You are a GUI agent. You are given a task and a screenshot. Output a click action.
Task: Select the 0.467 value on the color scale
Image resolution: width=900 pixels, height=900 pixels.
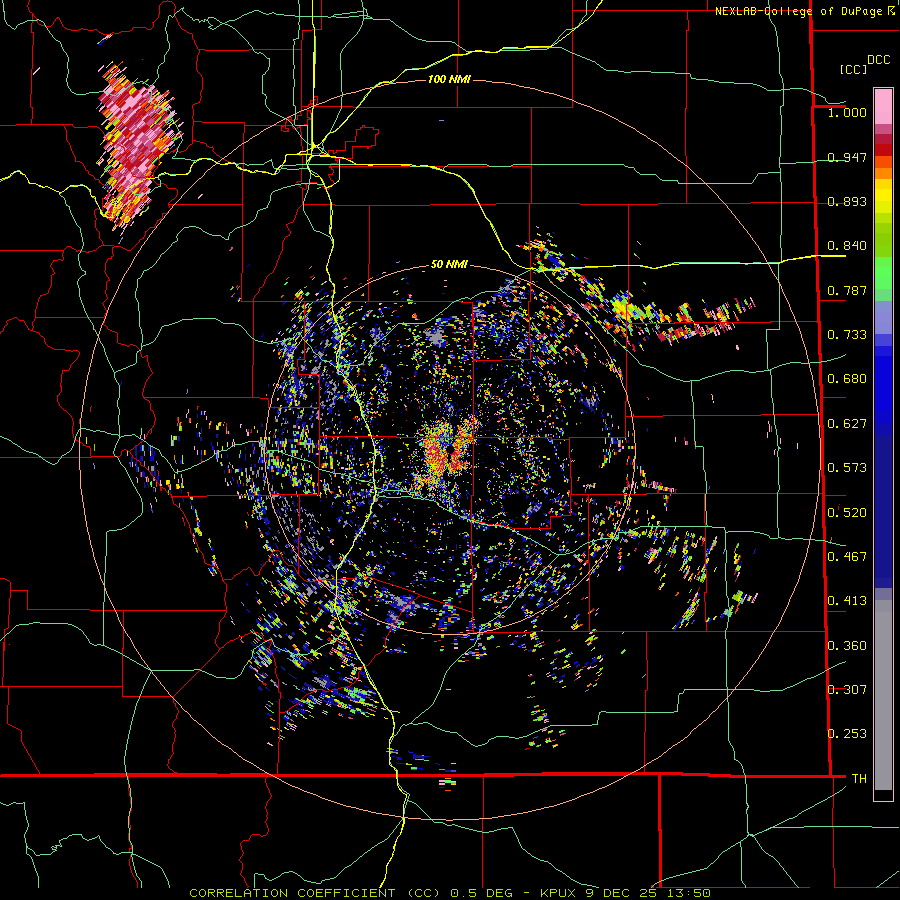pyautogui.click(x=847, y=556)
